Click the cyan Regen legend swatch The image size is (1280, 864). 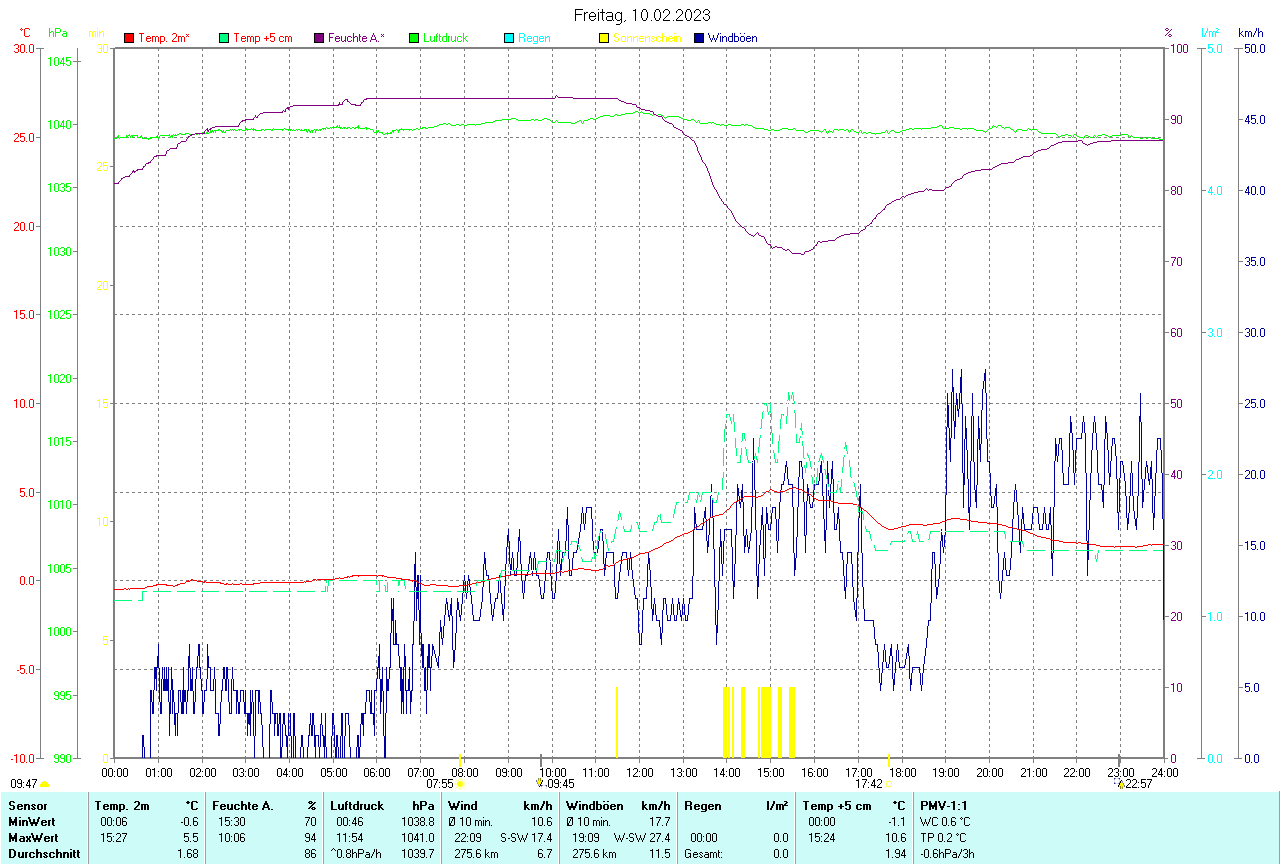(x=509, y=38)
